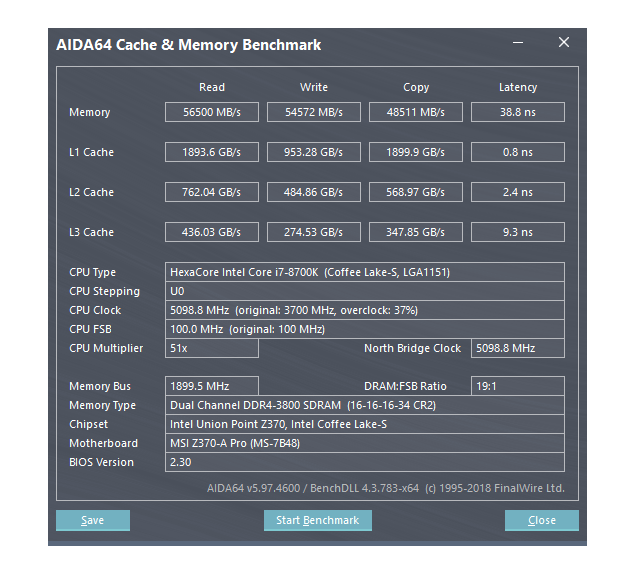The image size is (637, 588).
Task: Click the Memory Bus label
Action: coord(100,386)
